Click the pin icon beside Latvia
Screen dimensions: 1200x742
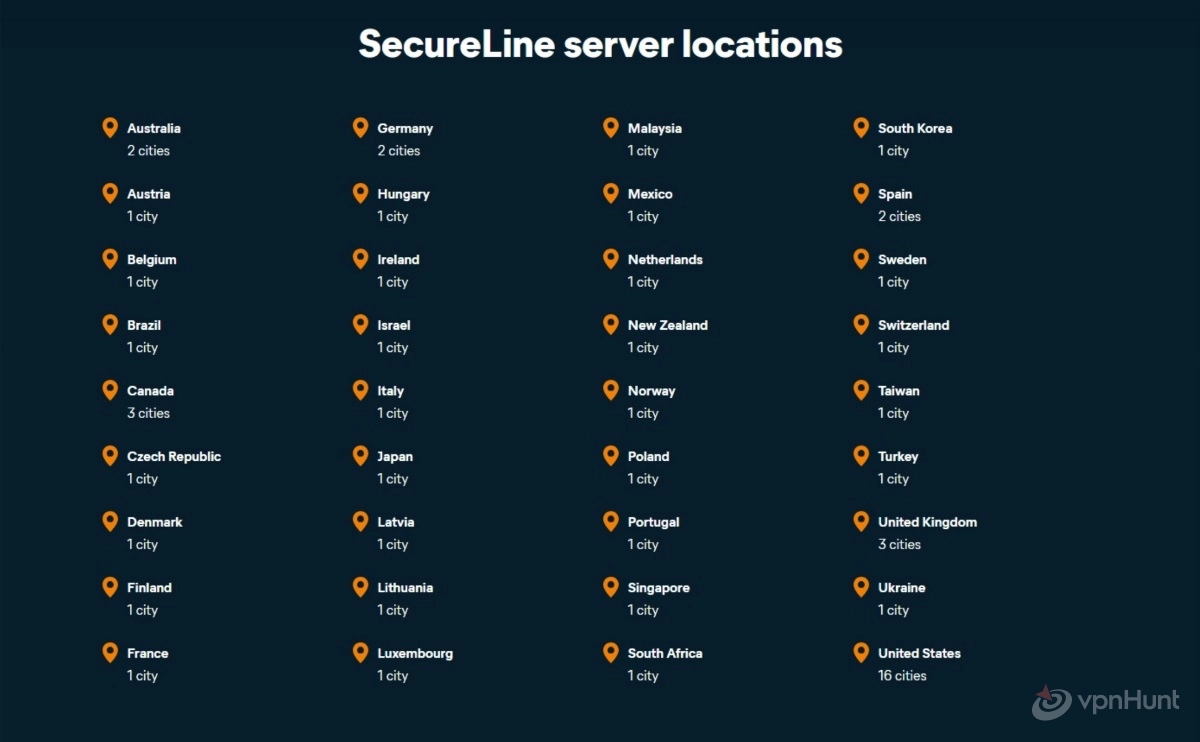[360, 522]
